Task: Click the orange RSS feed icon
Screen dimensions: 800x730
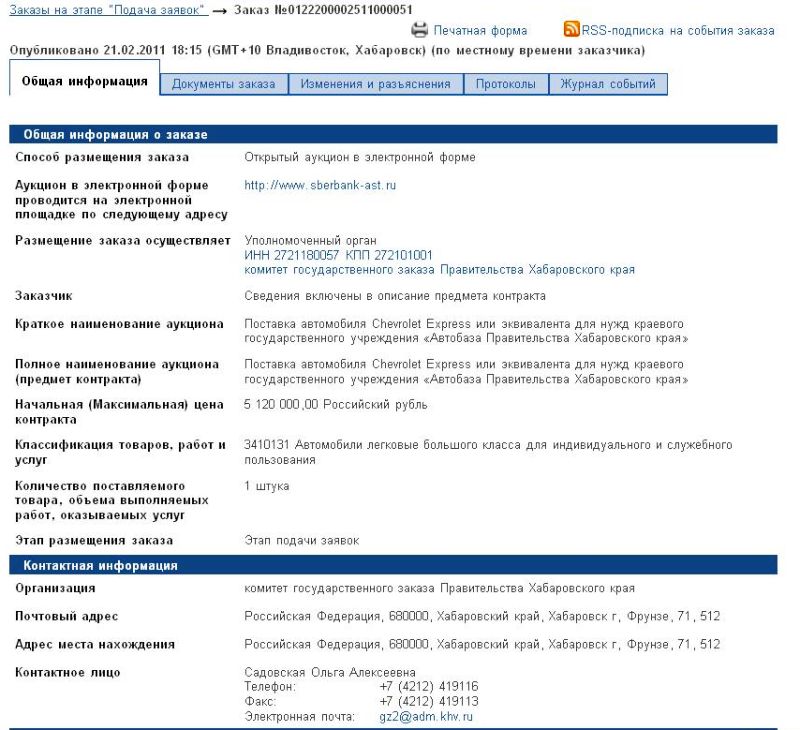Action: [x=571, y=30]
